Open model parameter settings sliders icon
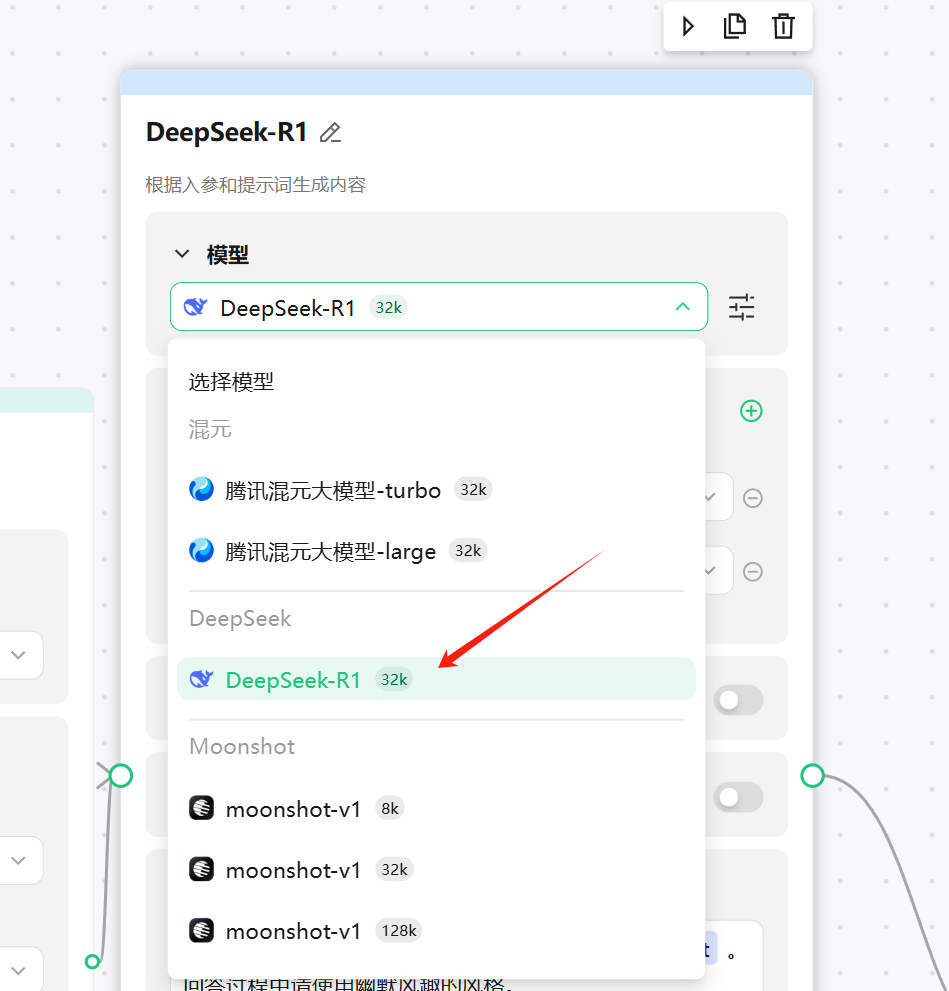This screenshot has width=949, height=991. (x=741, y=307)
